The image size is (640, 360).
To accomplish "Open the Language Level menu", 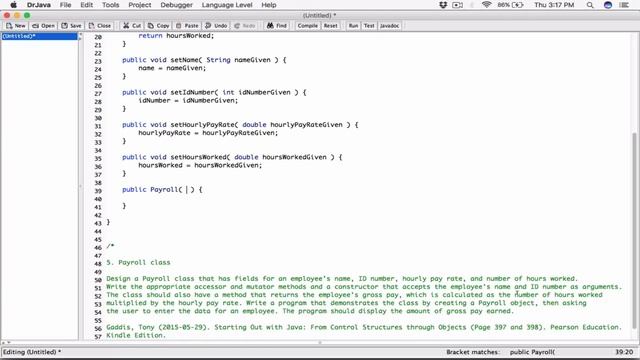I will coord(227,5).
